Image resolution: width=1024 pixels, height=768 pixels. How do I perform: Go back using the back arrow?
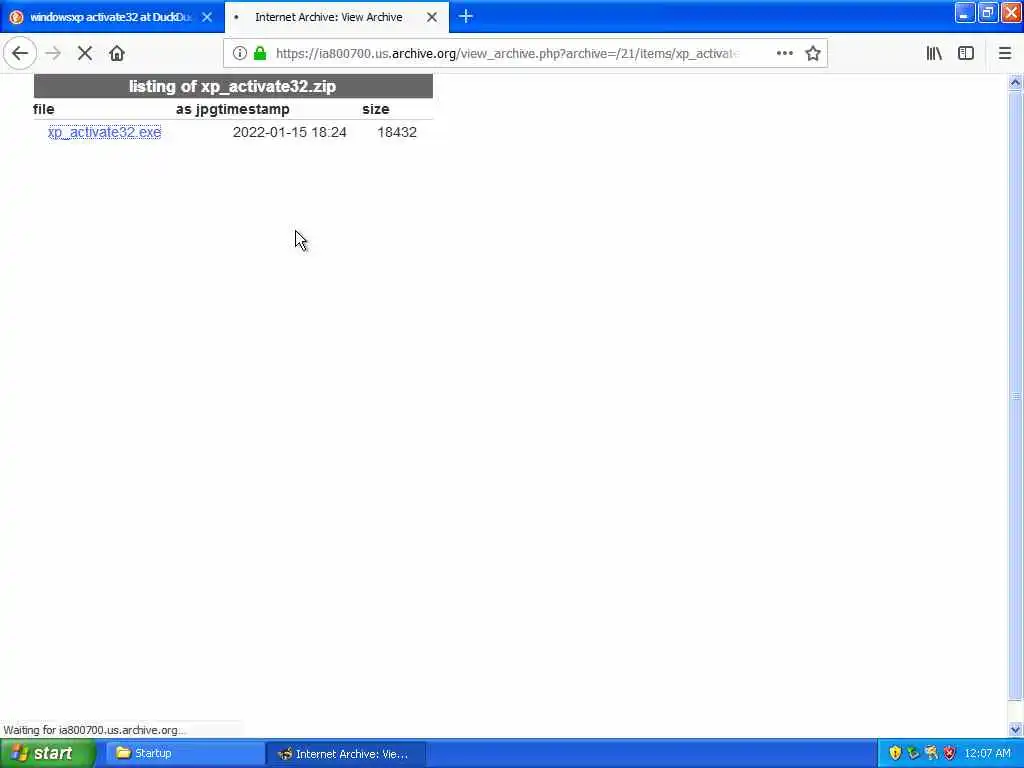tap(20, 53)
